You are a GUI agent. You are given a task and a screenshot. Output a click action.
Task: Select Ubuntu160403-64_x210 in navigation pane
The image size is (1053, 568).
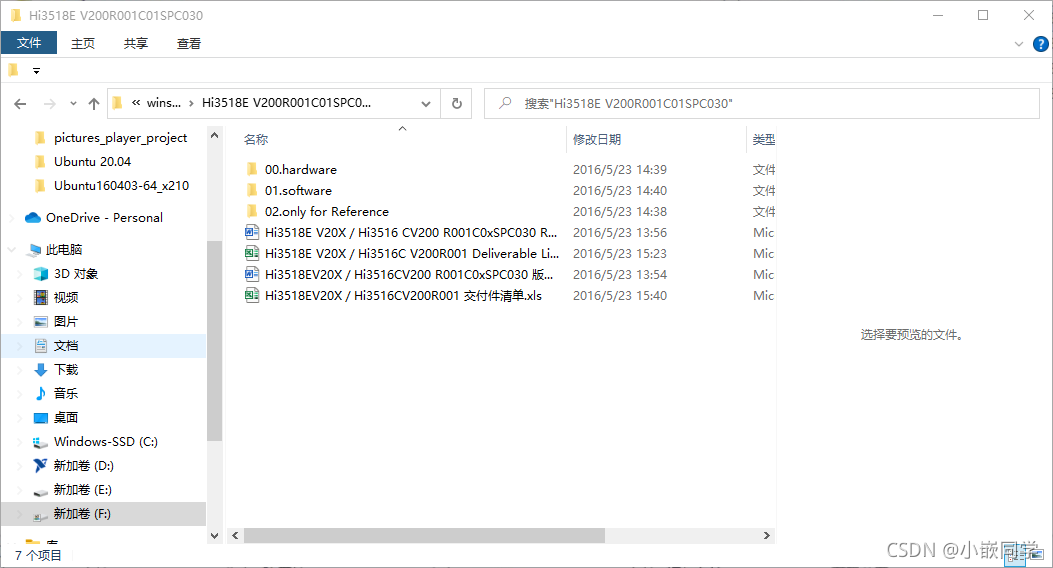pyautogui.click(x=122, y=186)
